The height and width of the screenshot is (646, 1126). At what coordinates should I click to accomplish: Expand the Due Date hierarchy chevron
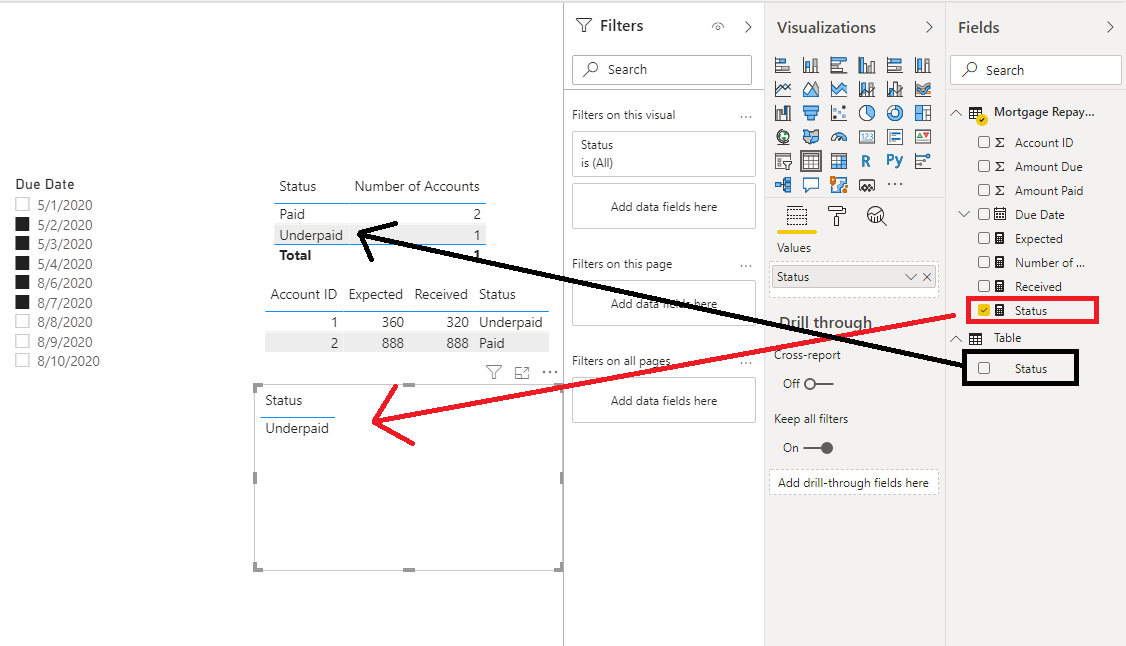pos(964,214)
